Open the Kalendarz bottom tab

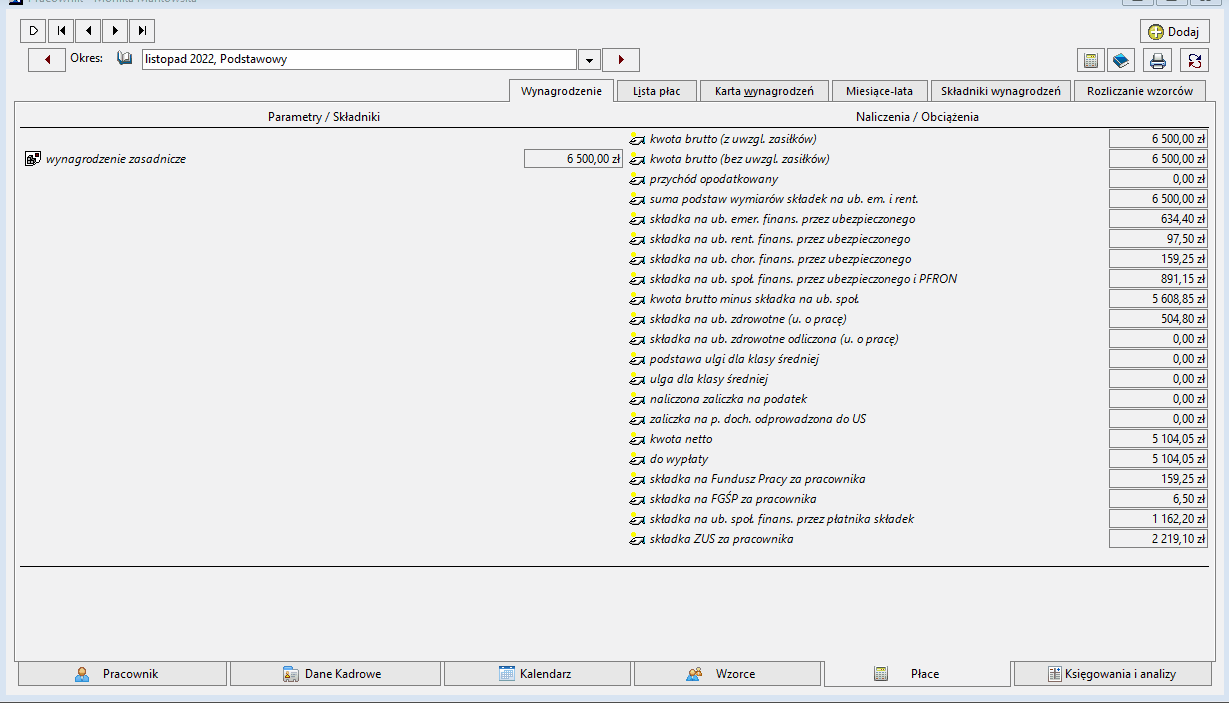pos(537,674)
